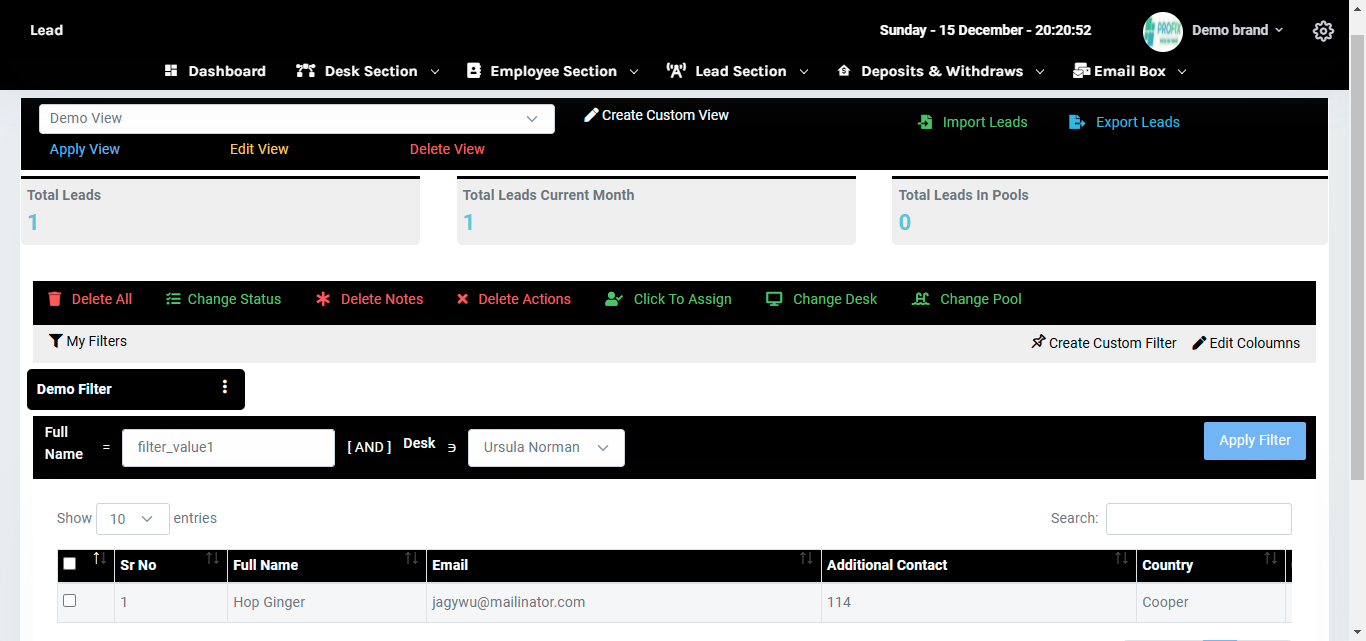Click the settings gear icon
Viewport: 1366px width, 641px height.
(x=1323, y=31)
